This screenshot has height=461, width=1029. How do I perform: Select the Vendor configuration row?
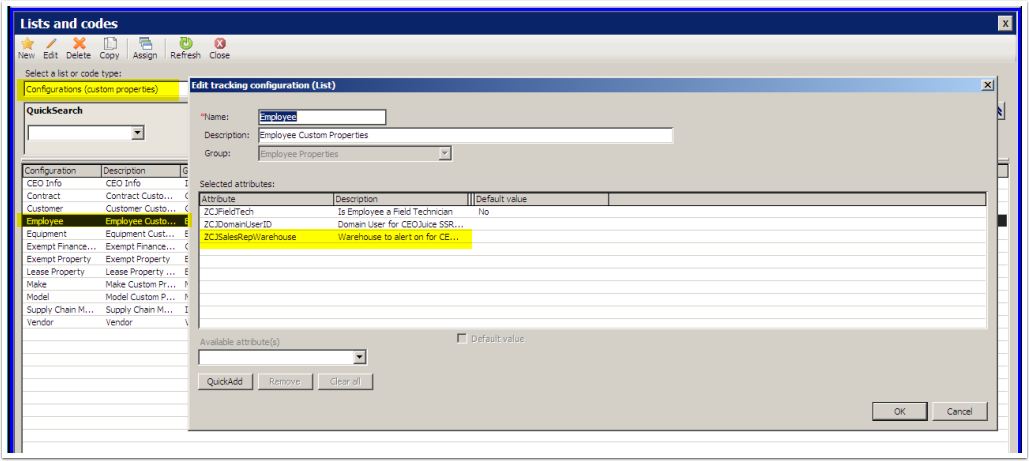click(106, 322)
